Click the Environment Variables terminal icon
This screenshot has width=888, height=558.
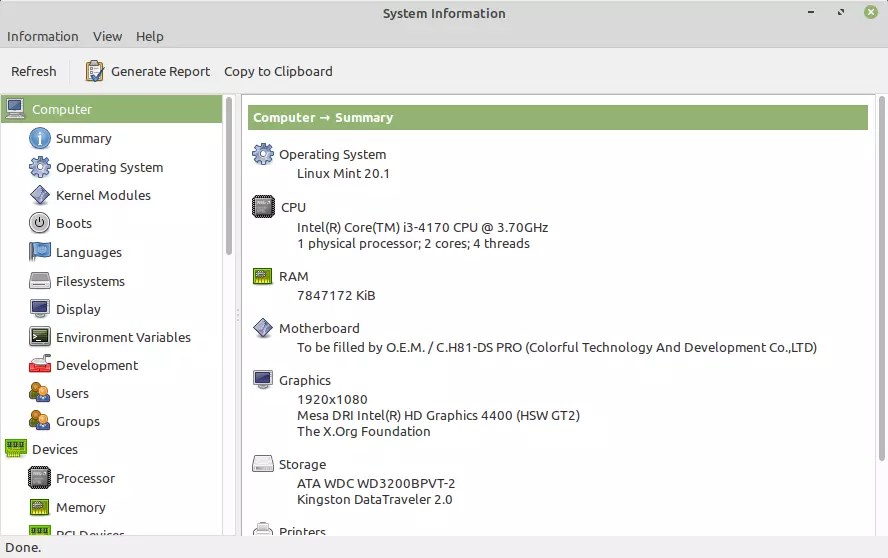click(40, 336)
